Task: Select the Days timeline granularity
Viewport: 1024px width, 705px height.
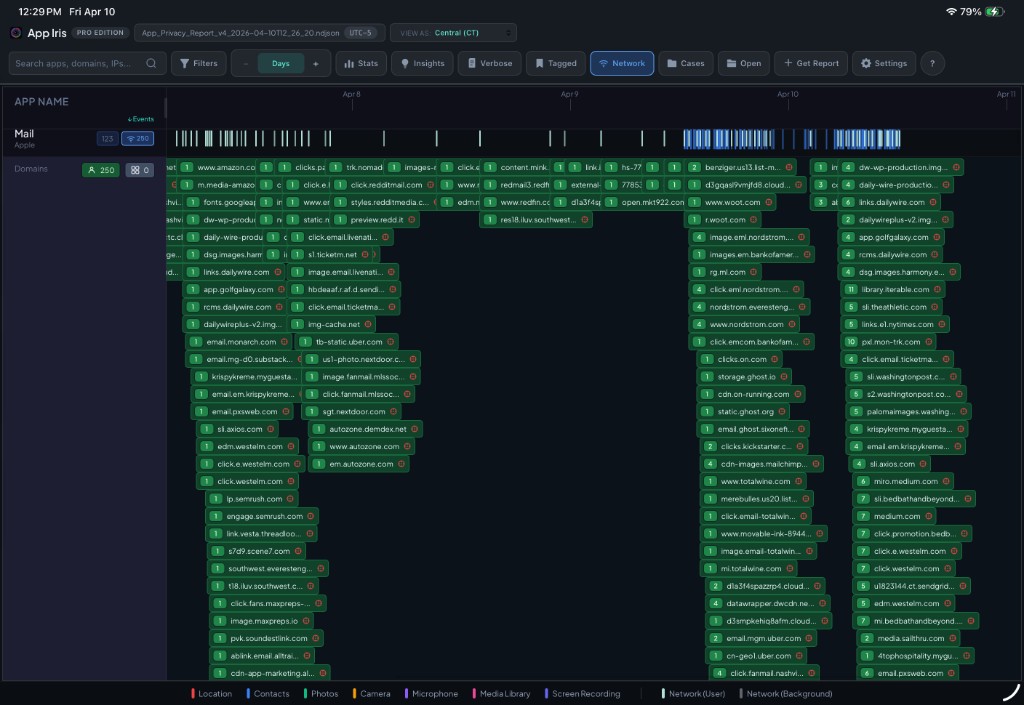Action: (281, 63)
